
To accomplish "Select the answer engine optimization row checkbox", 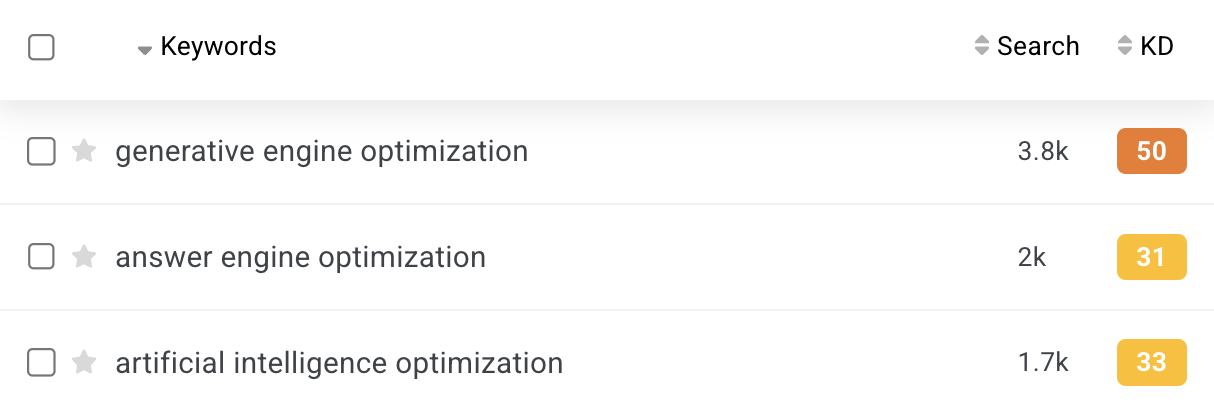I will coord(41,257).
